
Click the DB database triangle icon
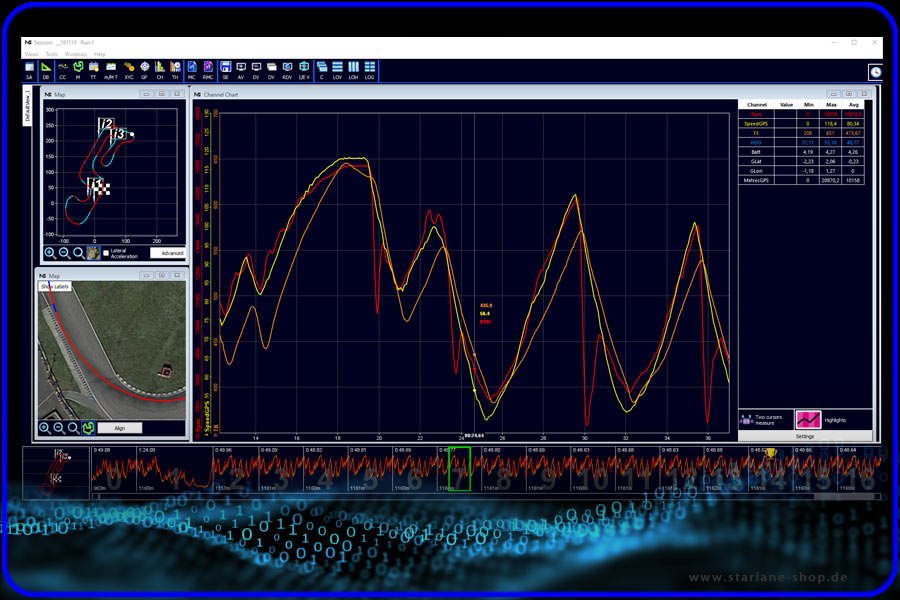pos(46,71)
